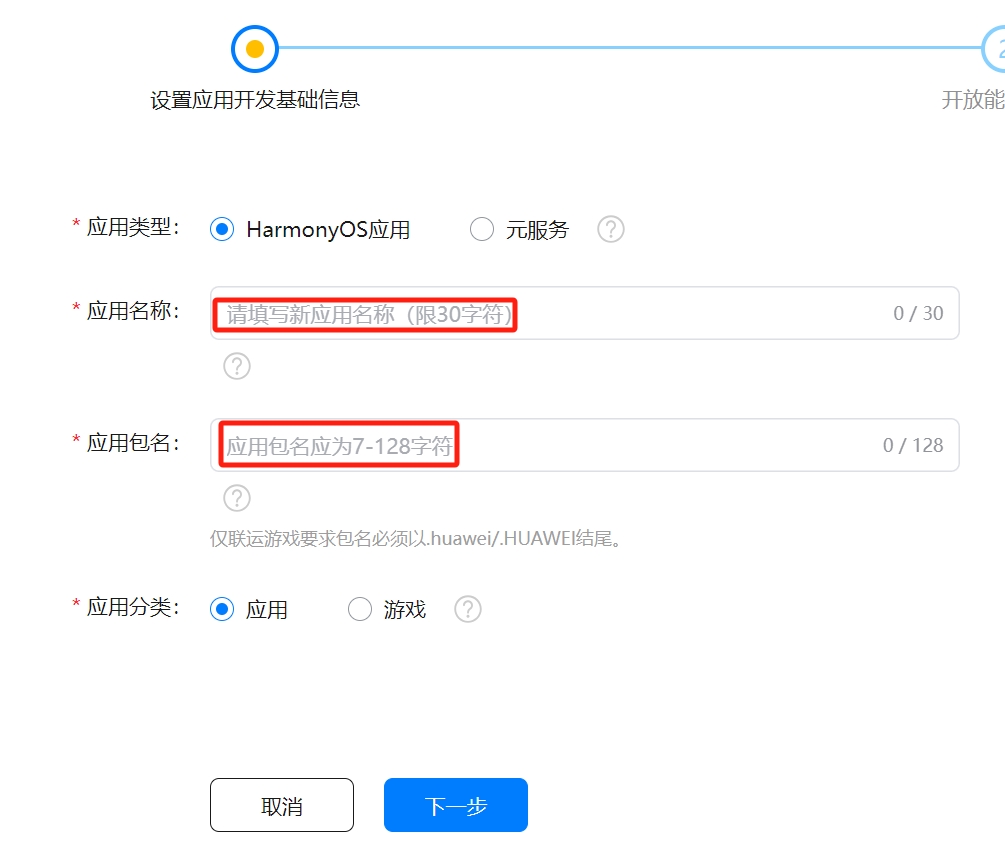Screen dimensions: 1005x868
Task: Open help icon below 应用包名 field
Action: (x=236, y=498)
